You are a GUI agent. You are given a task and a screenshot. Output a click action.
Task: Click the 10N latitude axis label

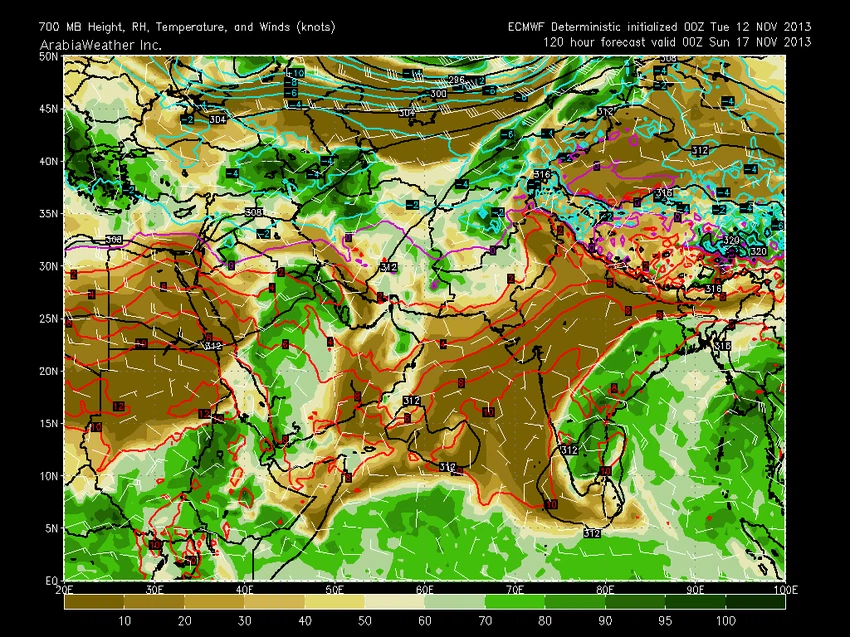tap(49, 476)
